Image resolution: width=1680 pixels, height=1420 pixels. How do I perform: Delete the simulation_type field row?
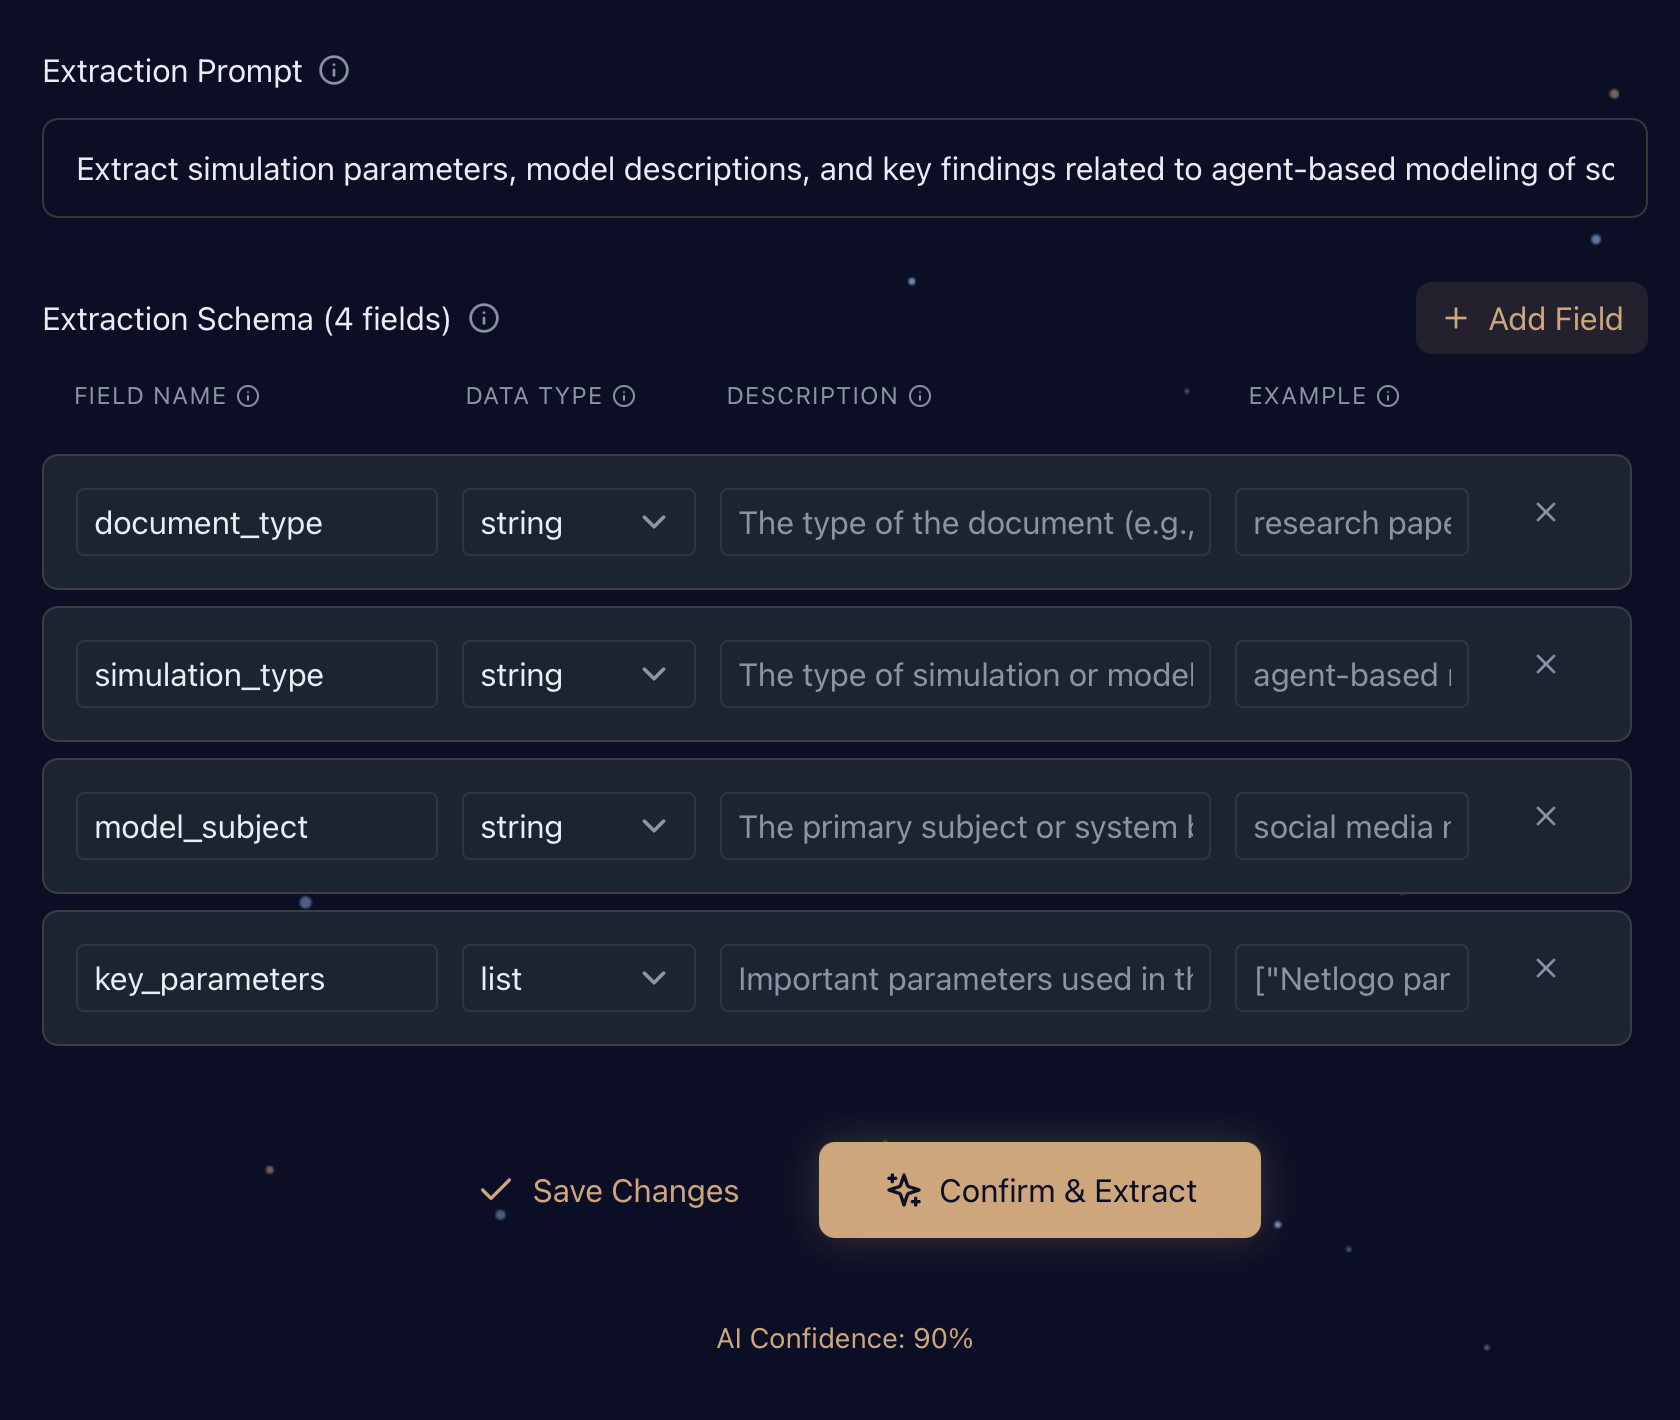point(1545,665)
